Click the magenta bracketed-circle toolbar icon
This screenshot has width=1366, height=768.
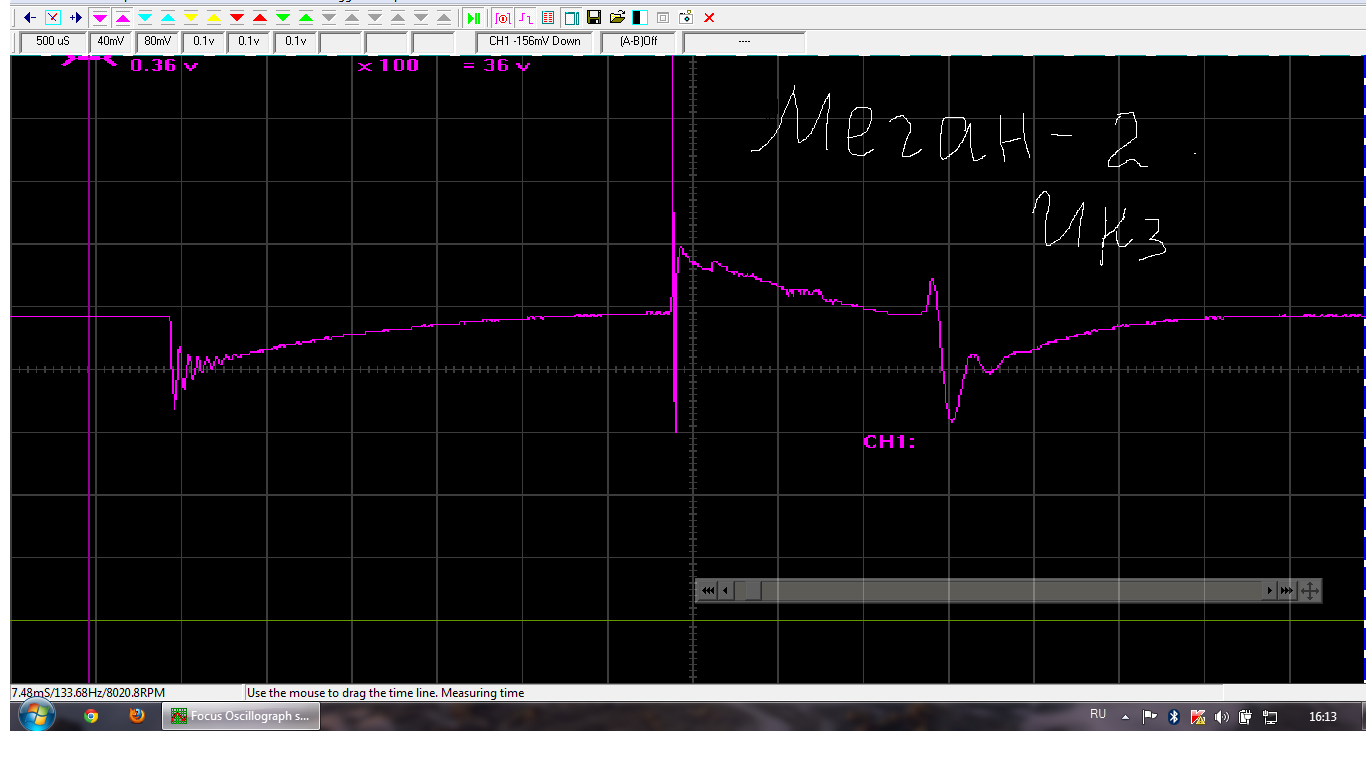(503, 18)
